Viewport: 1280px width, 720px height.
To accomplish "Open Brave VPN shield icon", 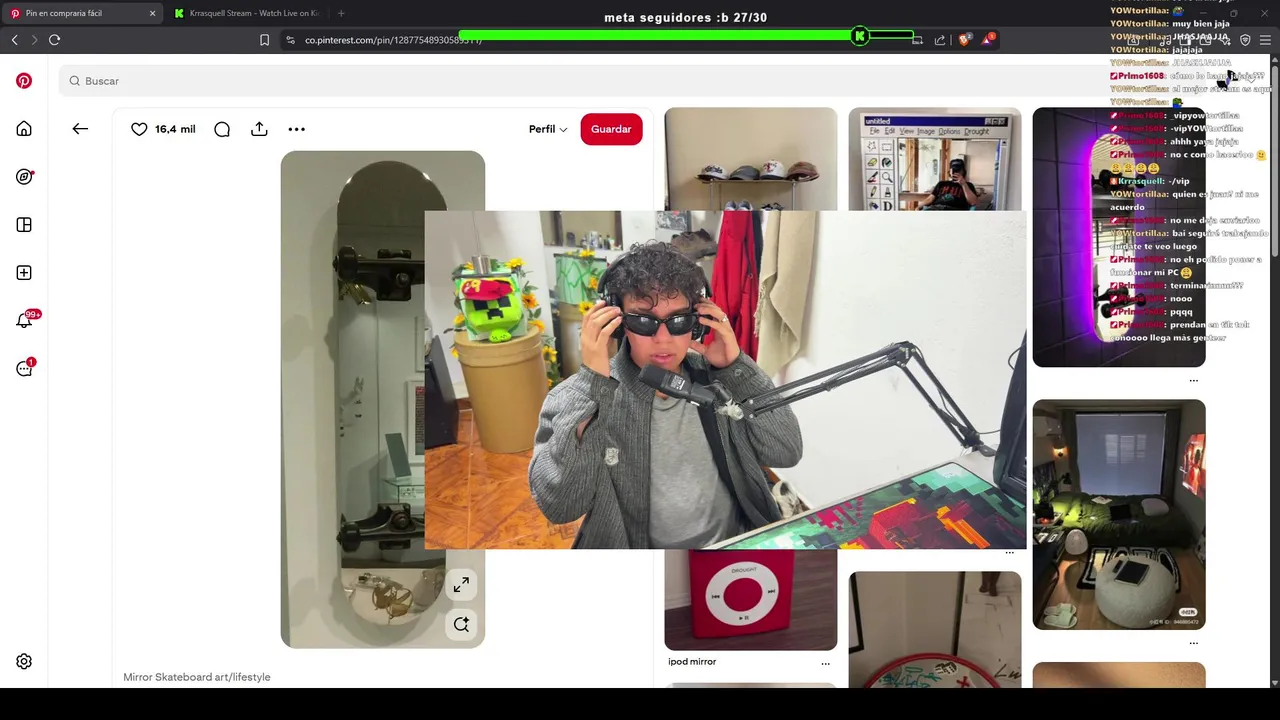I will pyautogui.click(x=1245, y=40).
